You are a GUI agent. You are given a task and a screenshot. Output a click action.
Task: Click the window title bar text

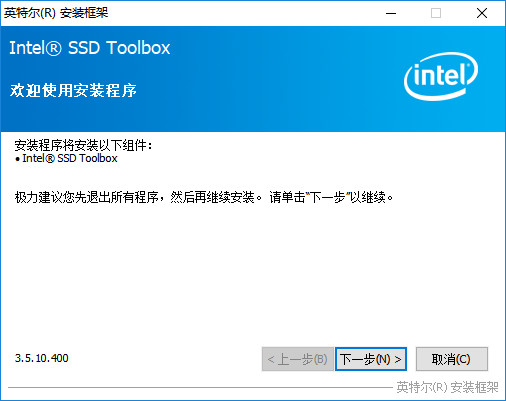(56, 13)
